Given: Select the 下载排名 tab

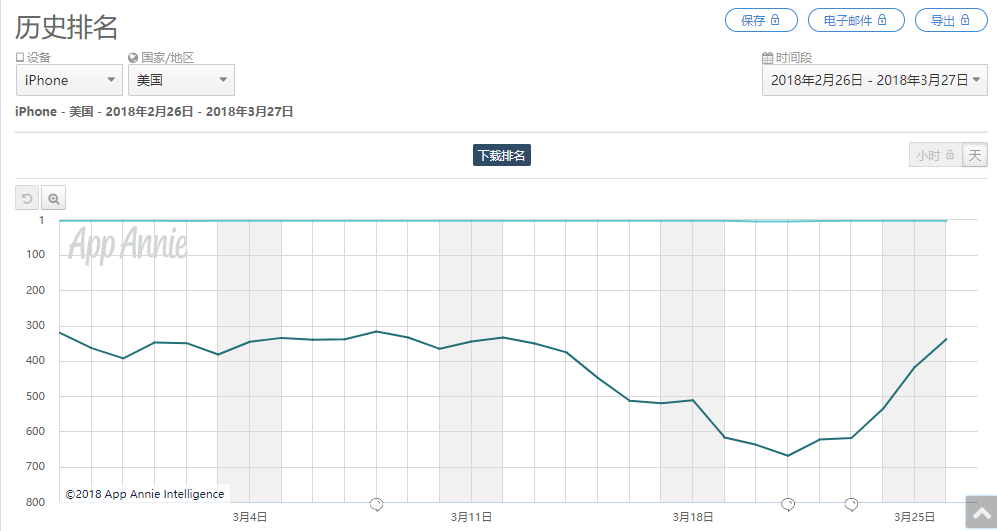Looking at the screenshot, I should 502,155.
